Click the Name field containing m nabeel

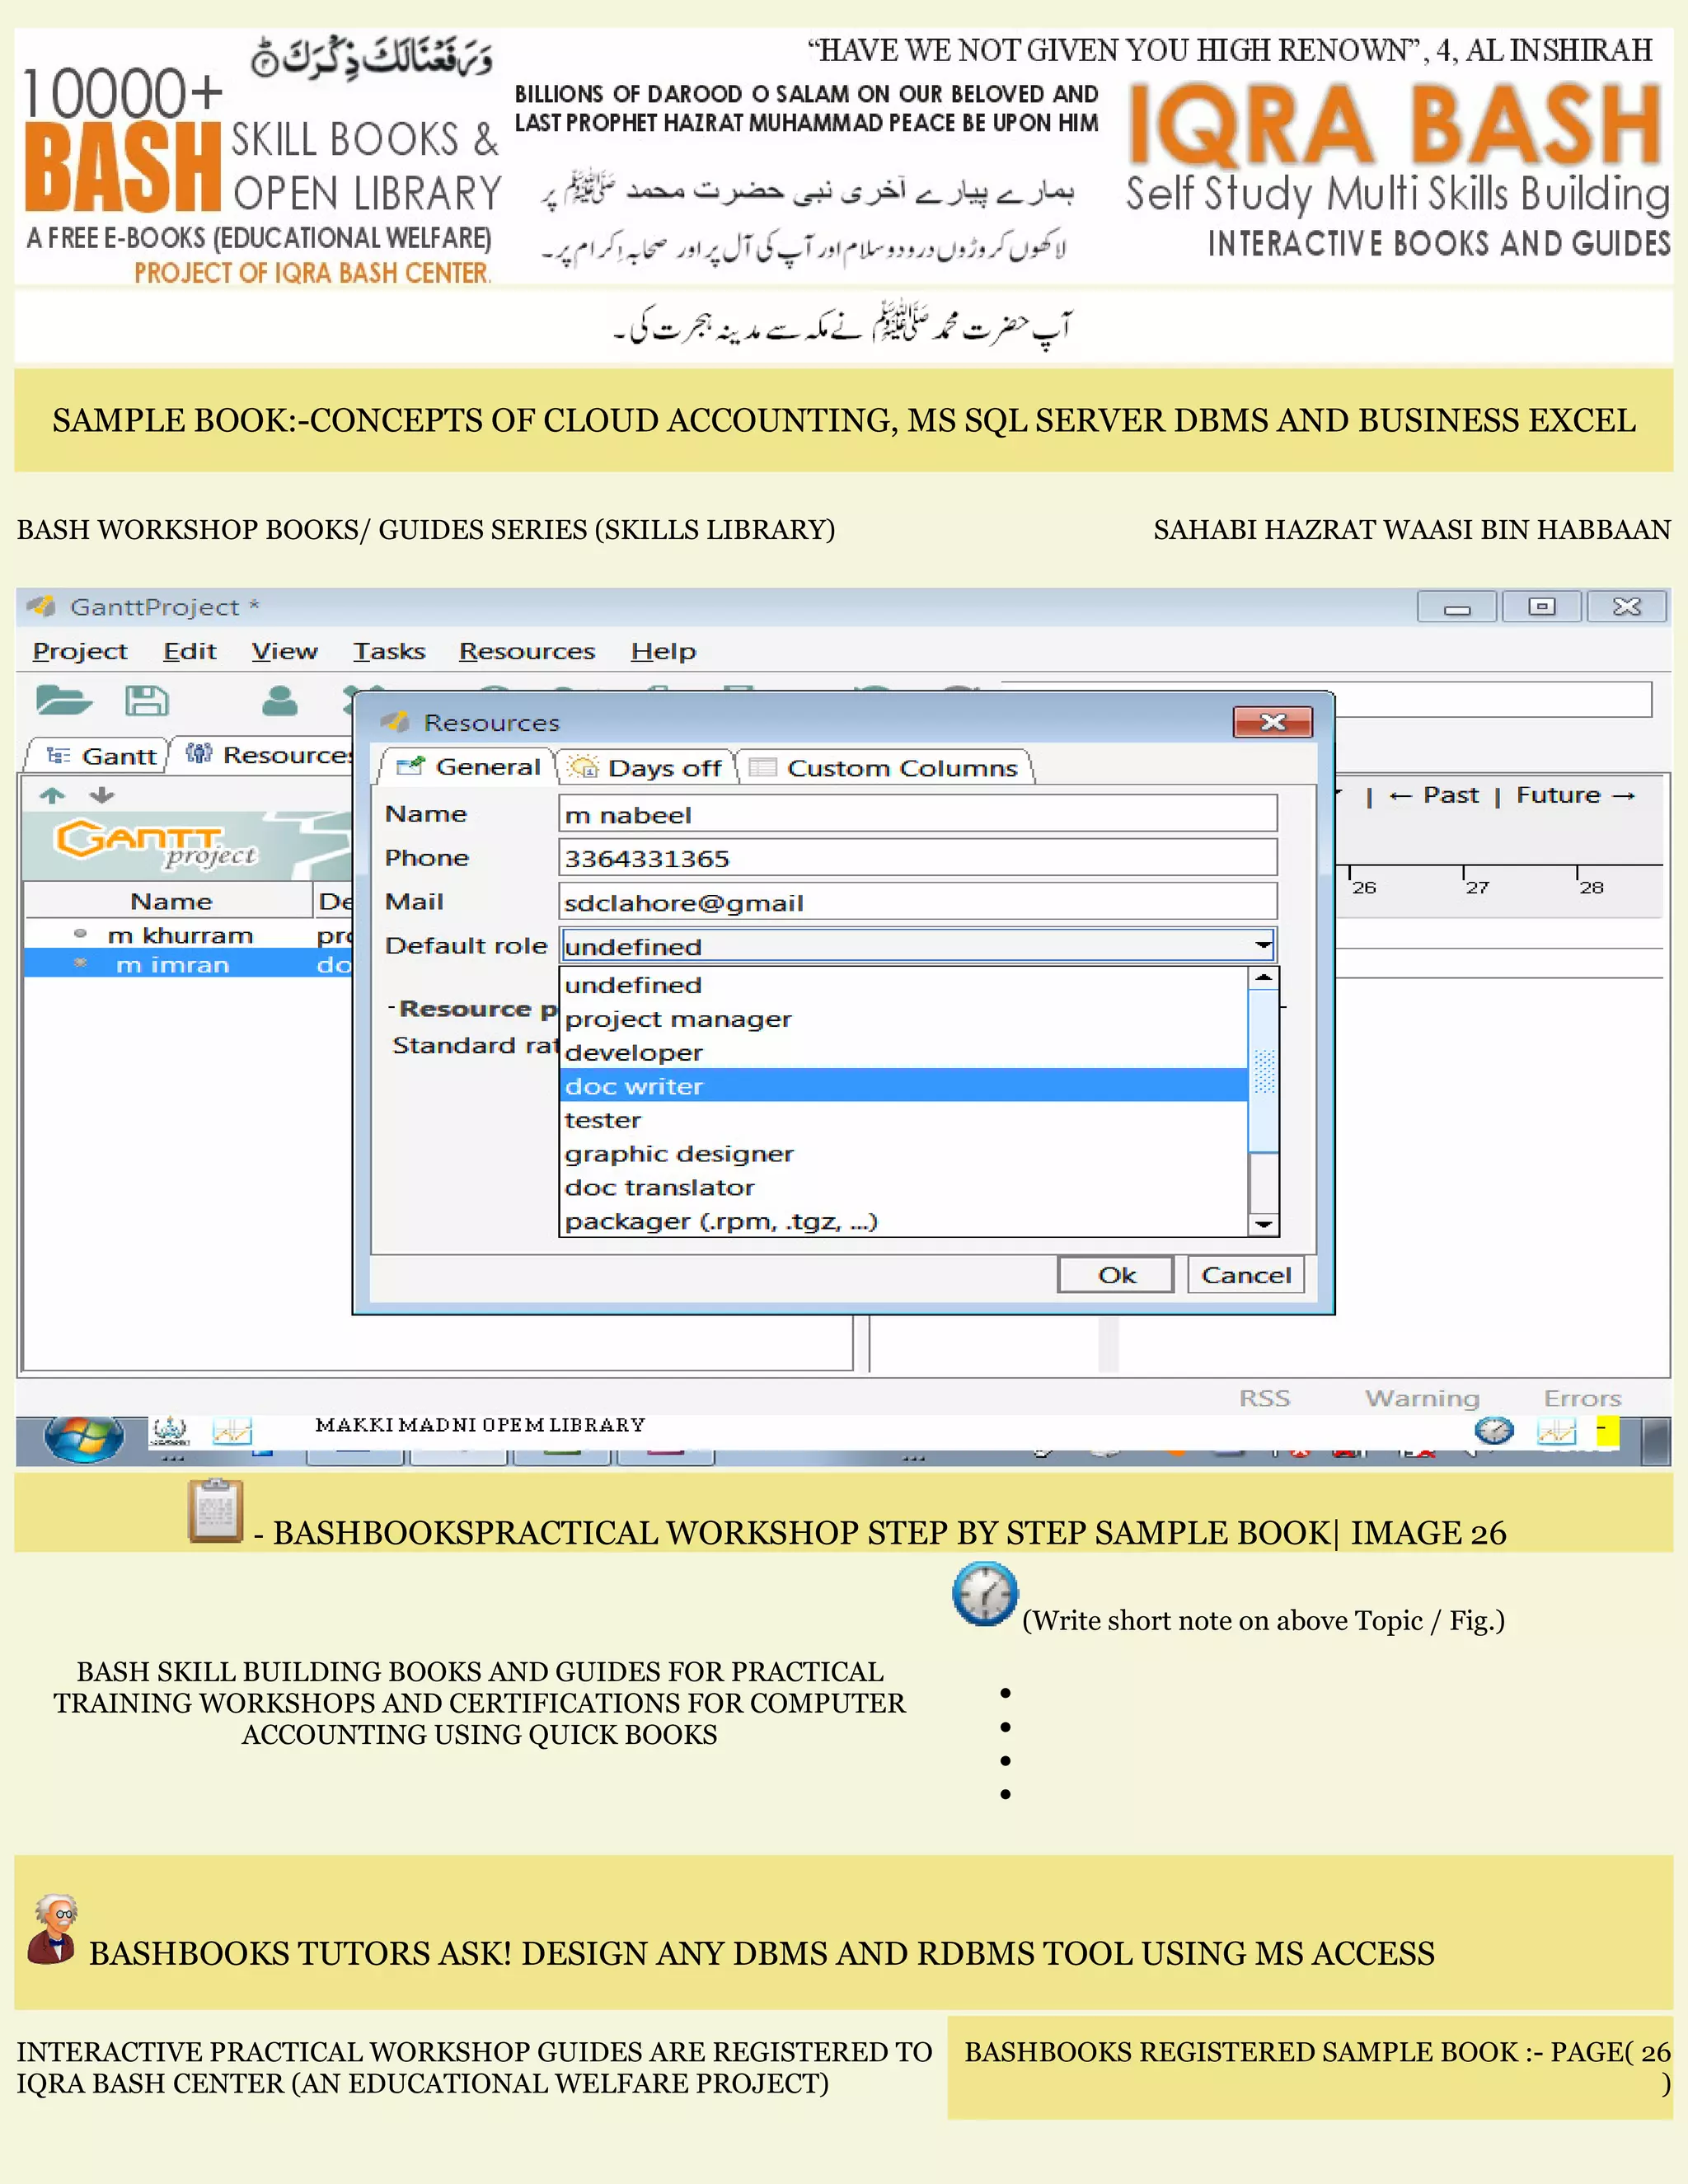pyautogui.click(x=917, y=814)
